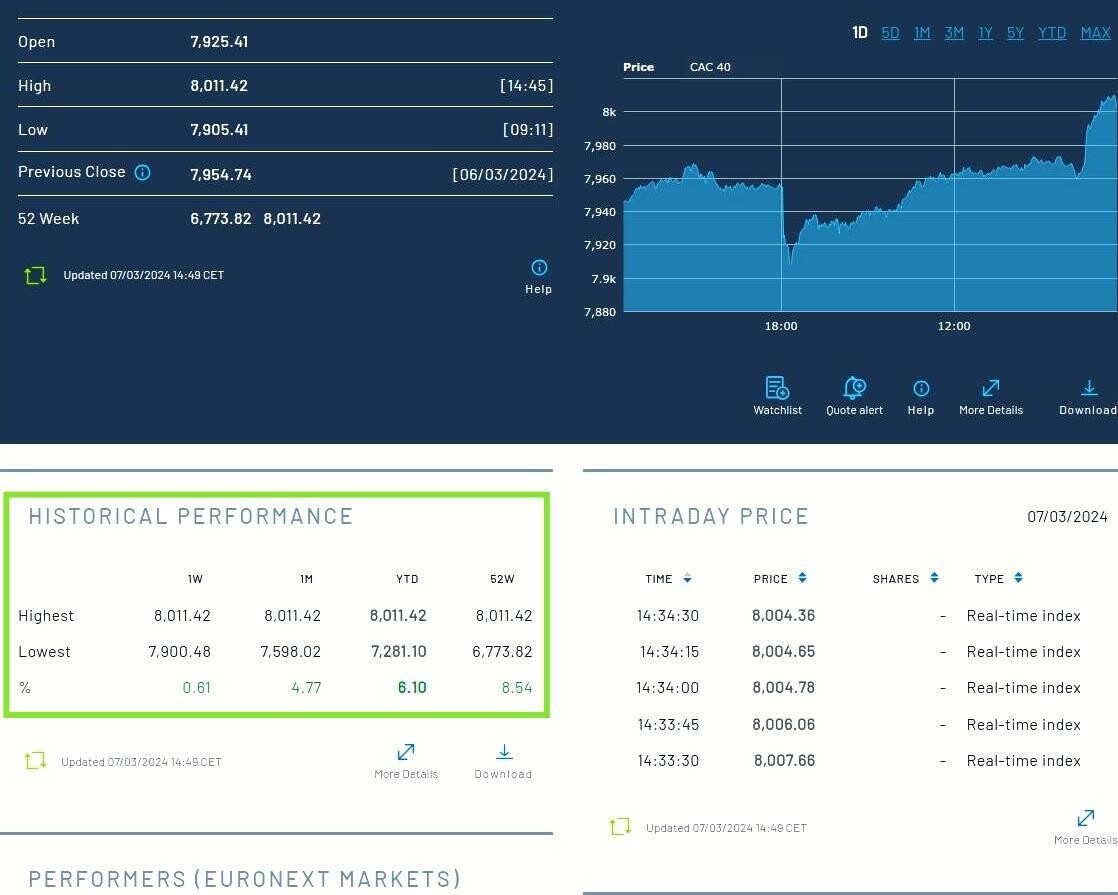Select the 1D chart range
This screenshot has height=895, width=1118.
click(860, 33)
